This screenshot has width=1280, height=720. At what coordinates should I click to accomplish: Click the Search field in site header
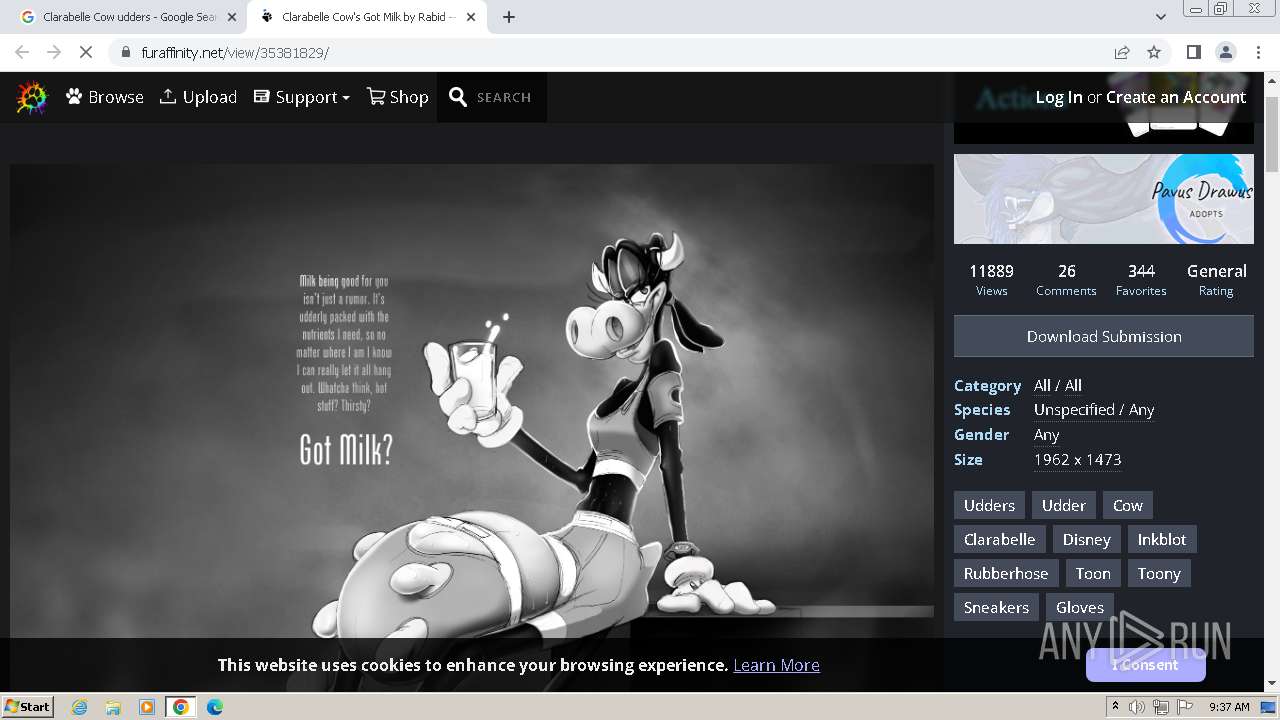[x=504, y=97]
